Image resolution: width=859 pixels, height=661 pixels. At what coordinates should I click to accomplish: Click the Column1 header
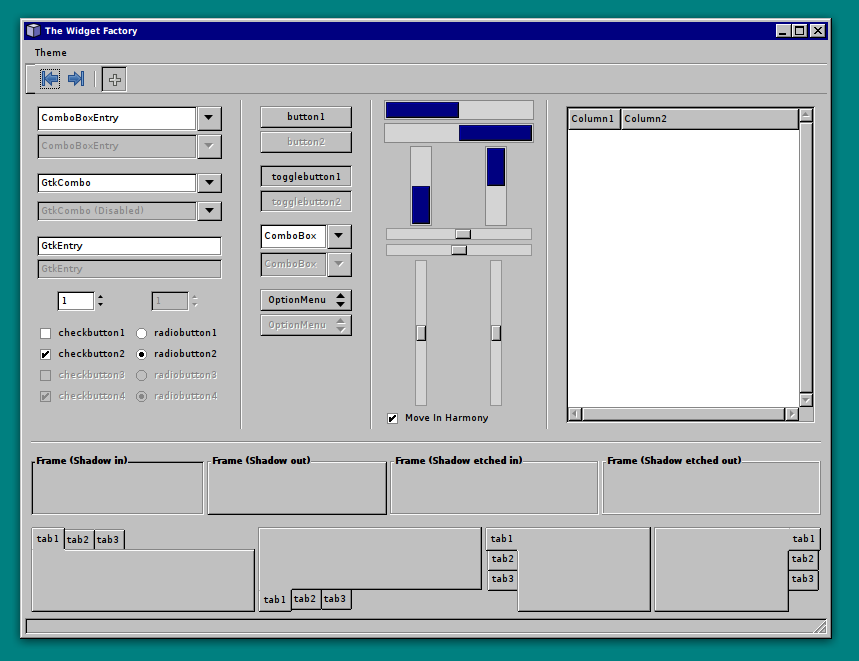point(594,119)
